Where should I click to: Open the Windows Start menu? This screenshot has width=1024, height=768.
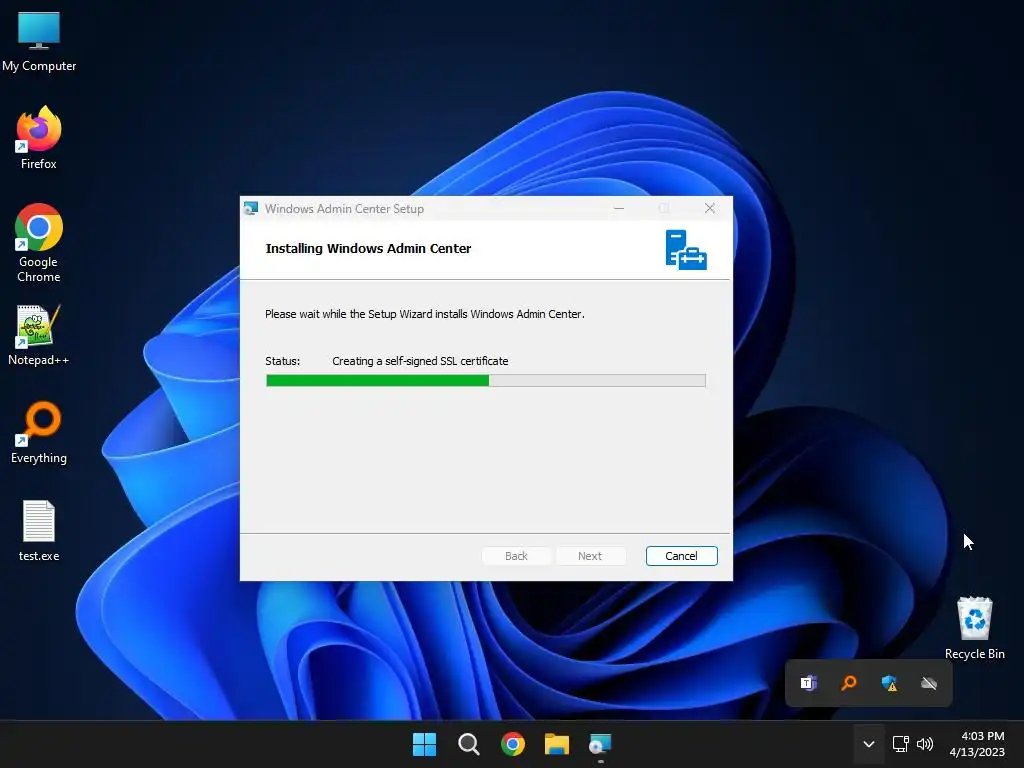(424, 744)
